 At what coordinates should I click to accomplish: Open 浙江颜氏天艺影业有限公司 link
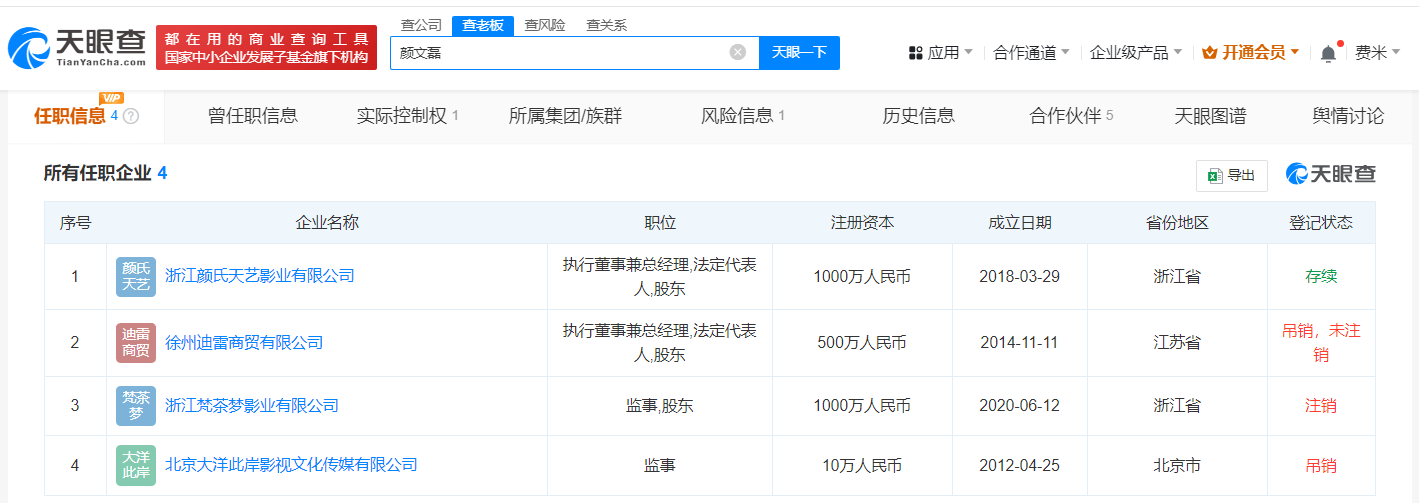pyautogui.click(x=260, y=276)
